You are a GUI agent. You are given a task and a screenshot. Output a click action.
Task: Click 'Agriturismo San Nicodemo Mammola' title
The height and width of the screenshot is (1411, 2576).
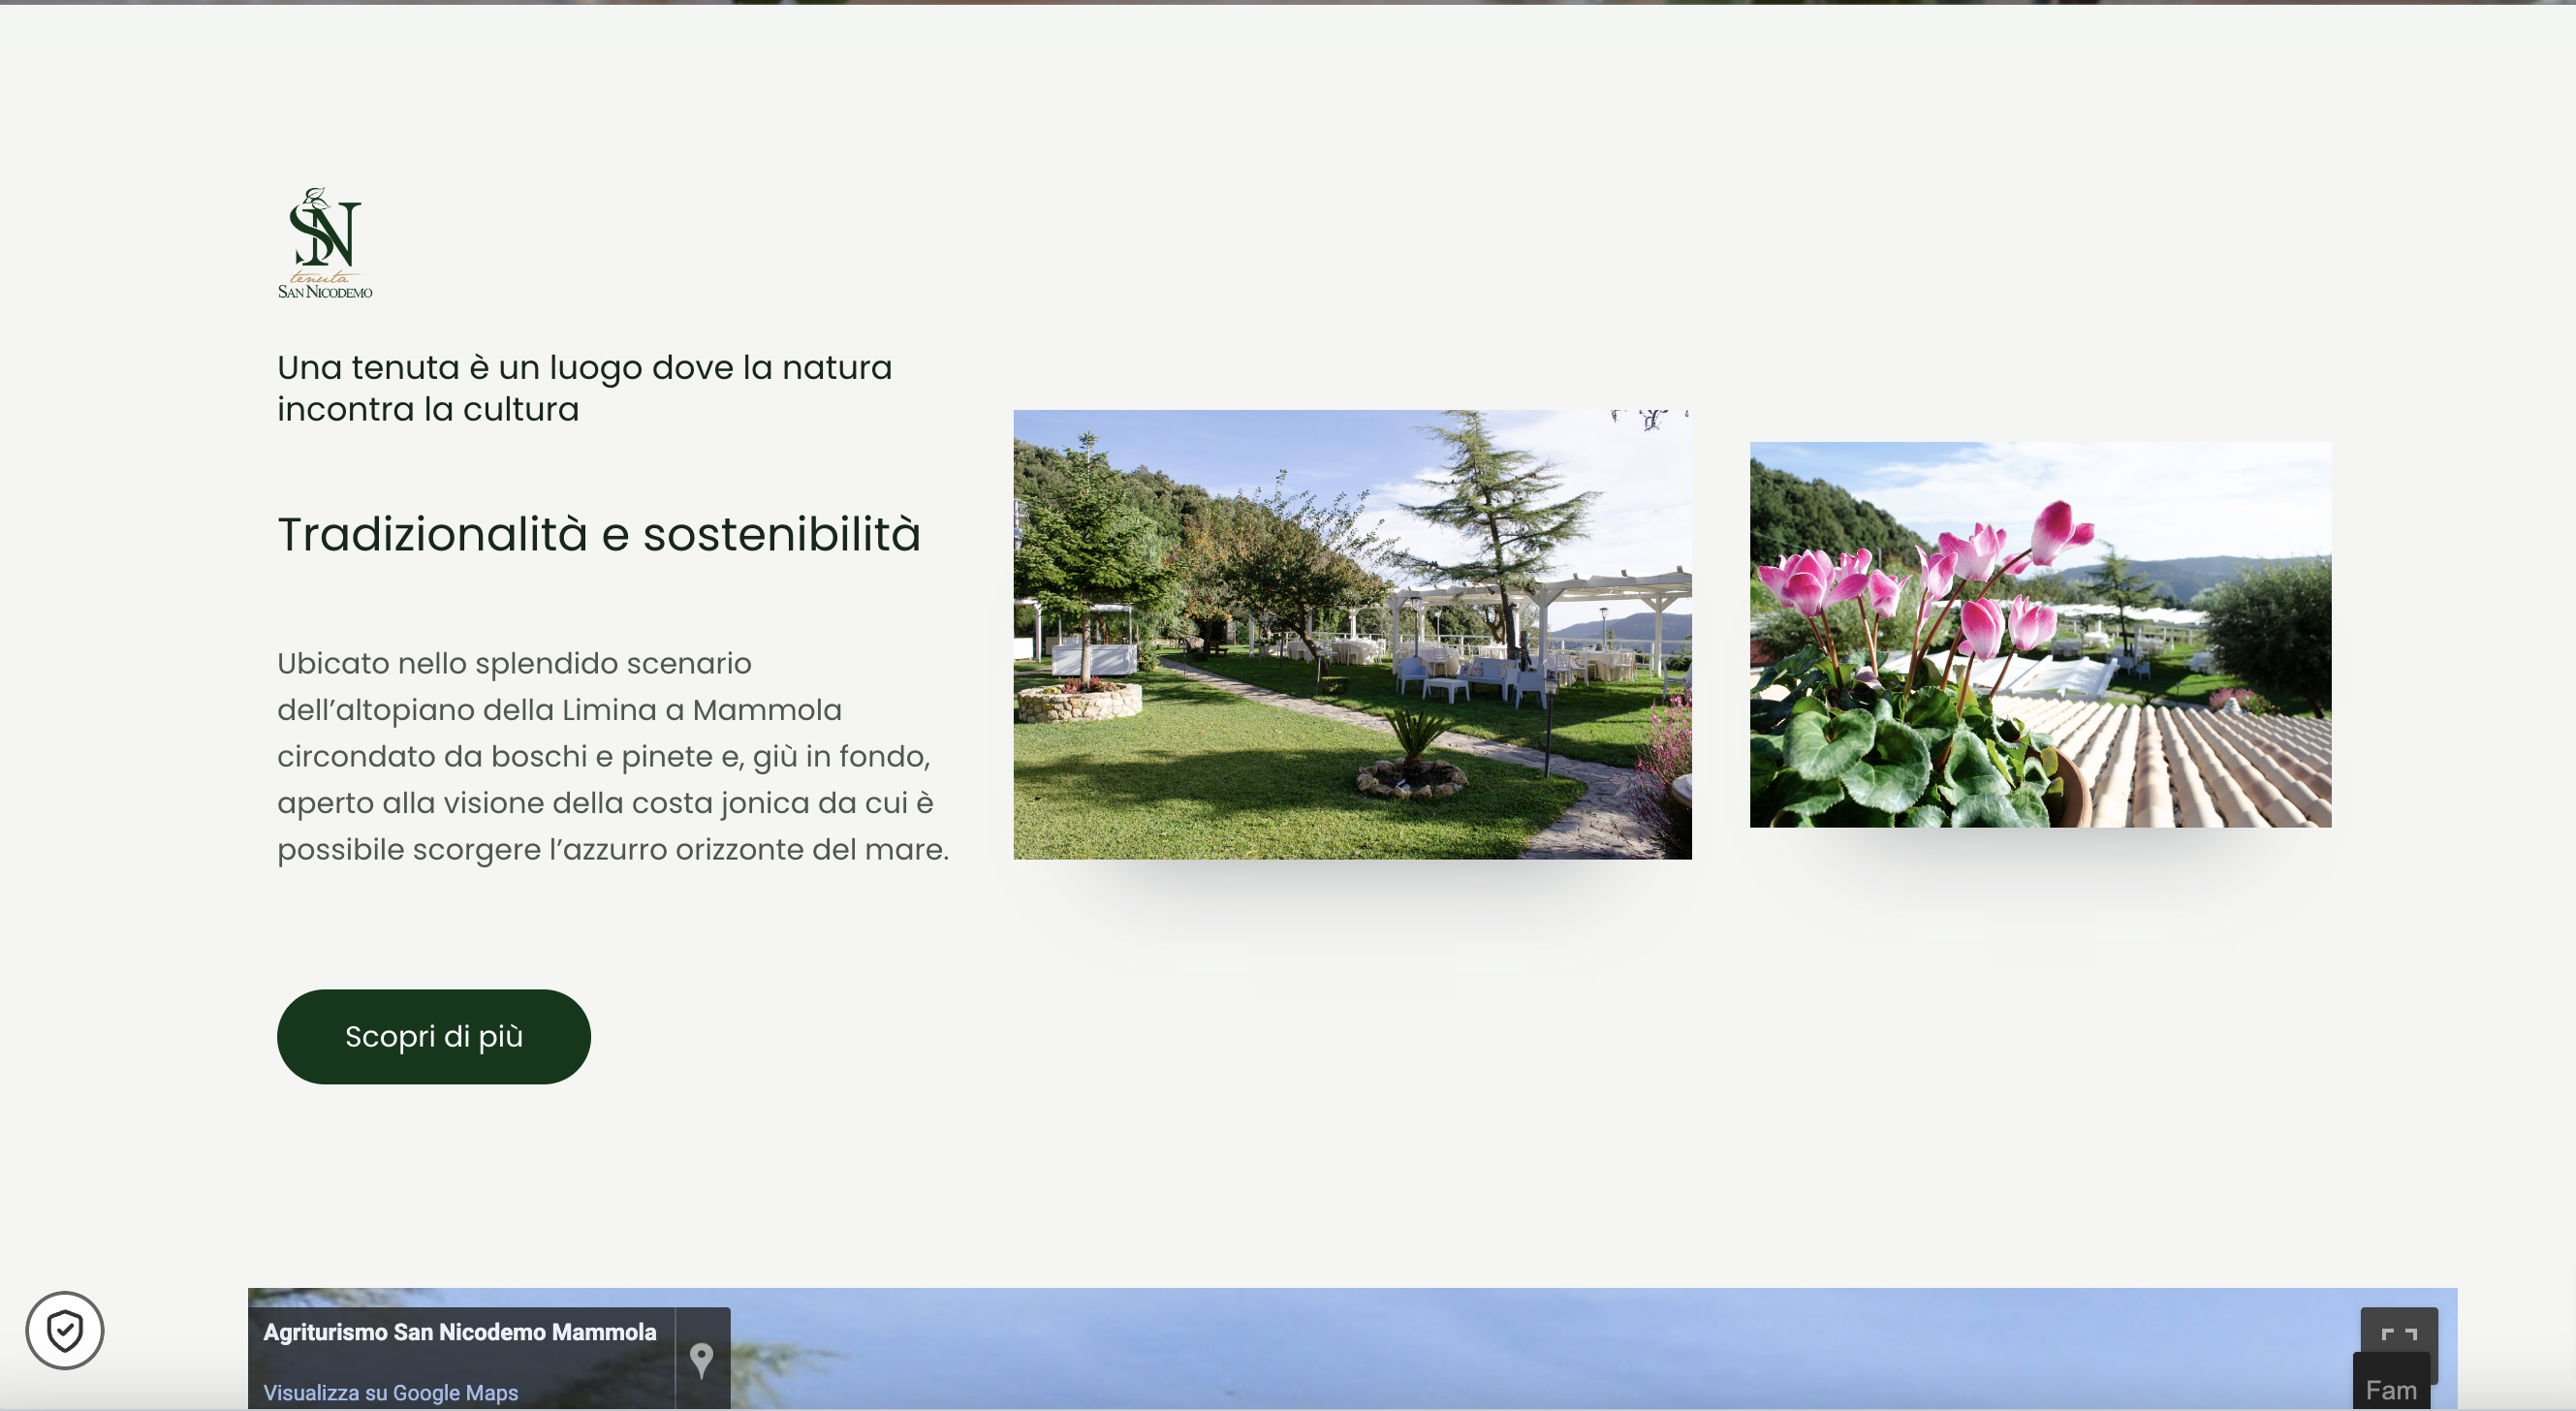pos(460,1332)
